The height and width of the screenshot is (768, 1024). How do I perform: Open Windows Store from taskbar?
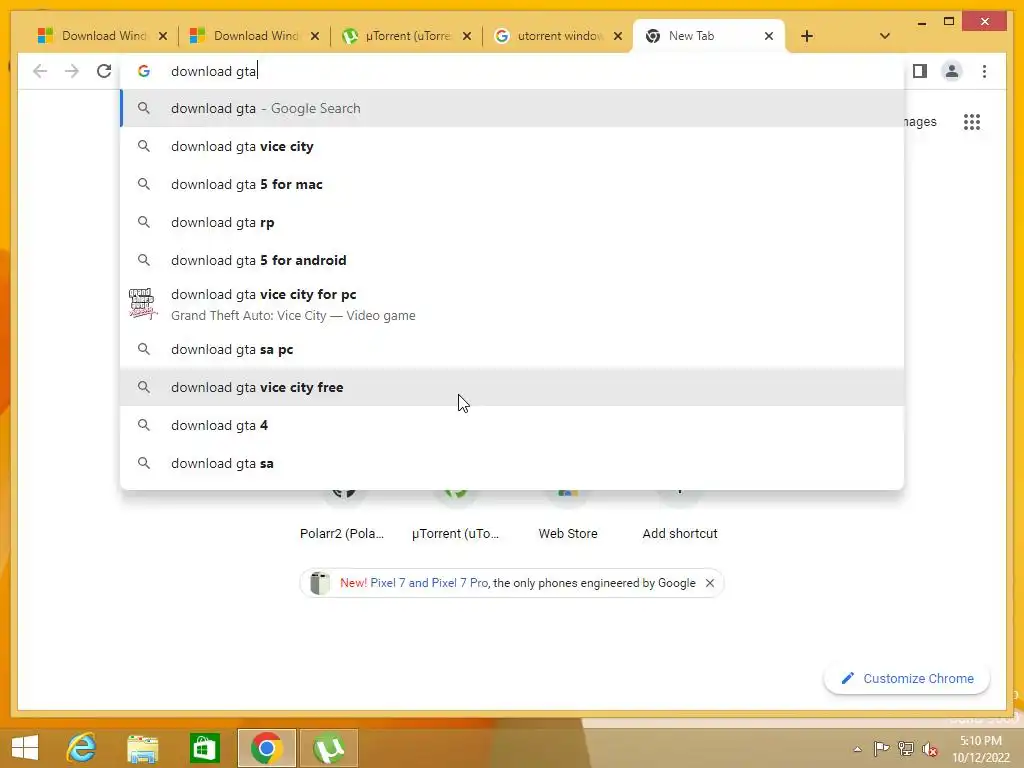tap(204, 747)
